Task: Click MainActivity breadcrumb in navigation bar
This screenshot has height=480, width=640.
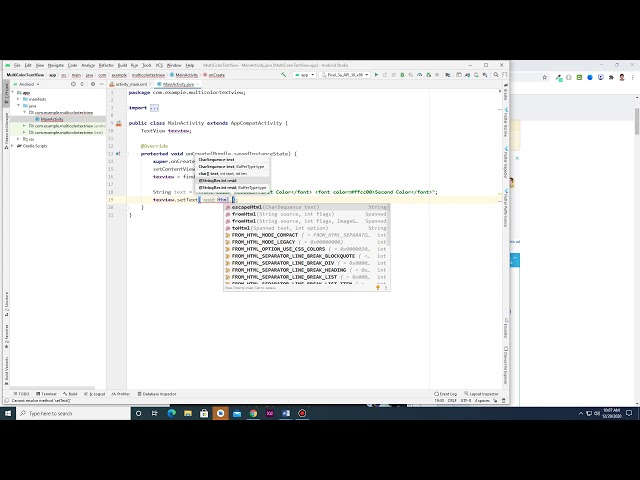Action: [x=184, y=75]
